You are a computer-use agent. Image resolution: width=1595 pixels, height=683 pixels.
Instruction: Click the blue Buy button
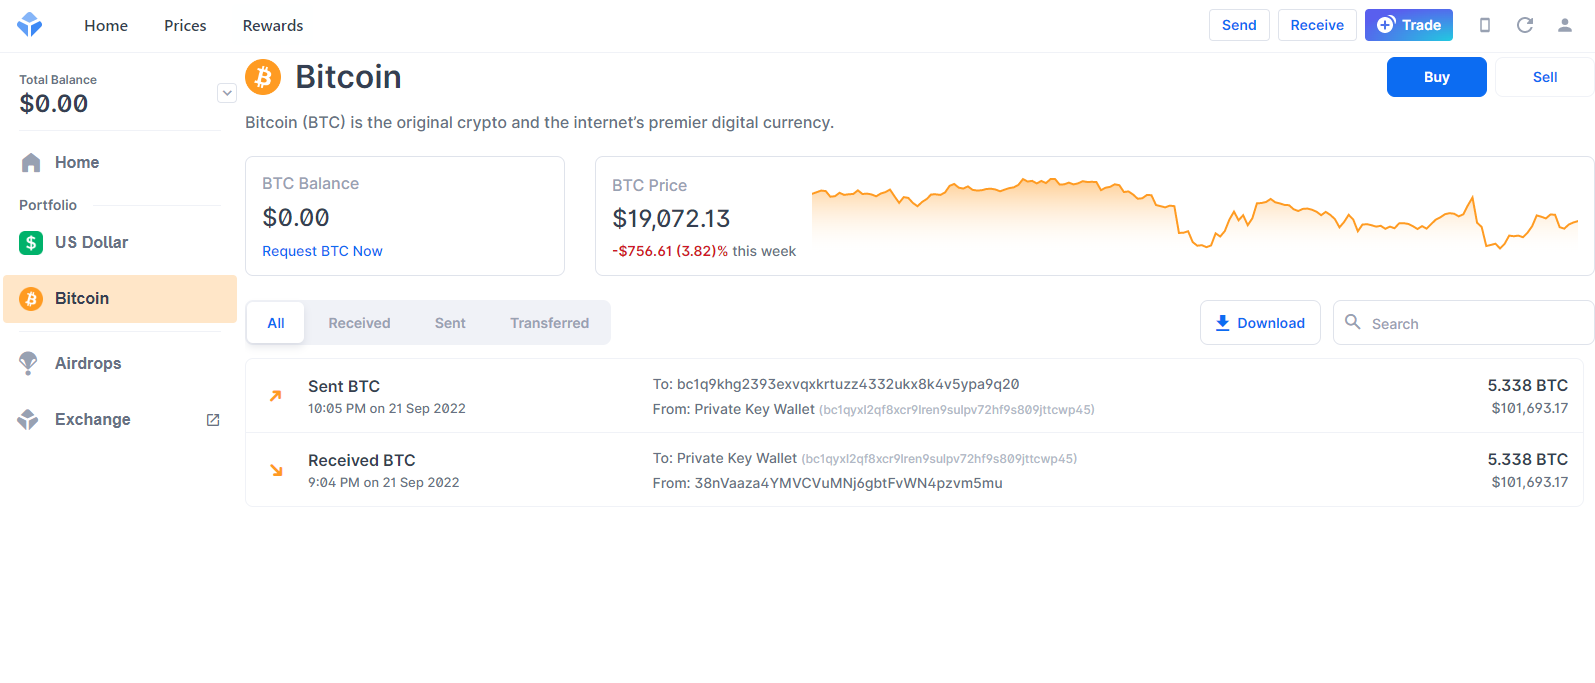(x=1436, y=77)
